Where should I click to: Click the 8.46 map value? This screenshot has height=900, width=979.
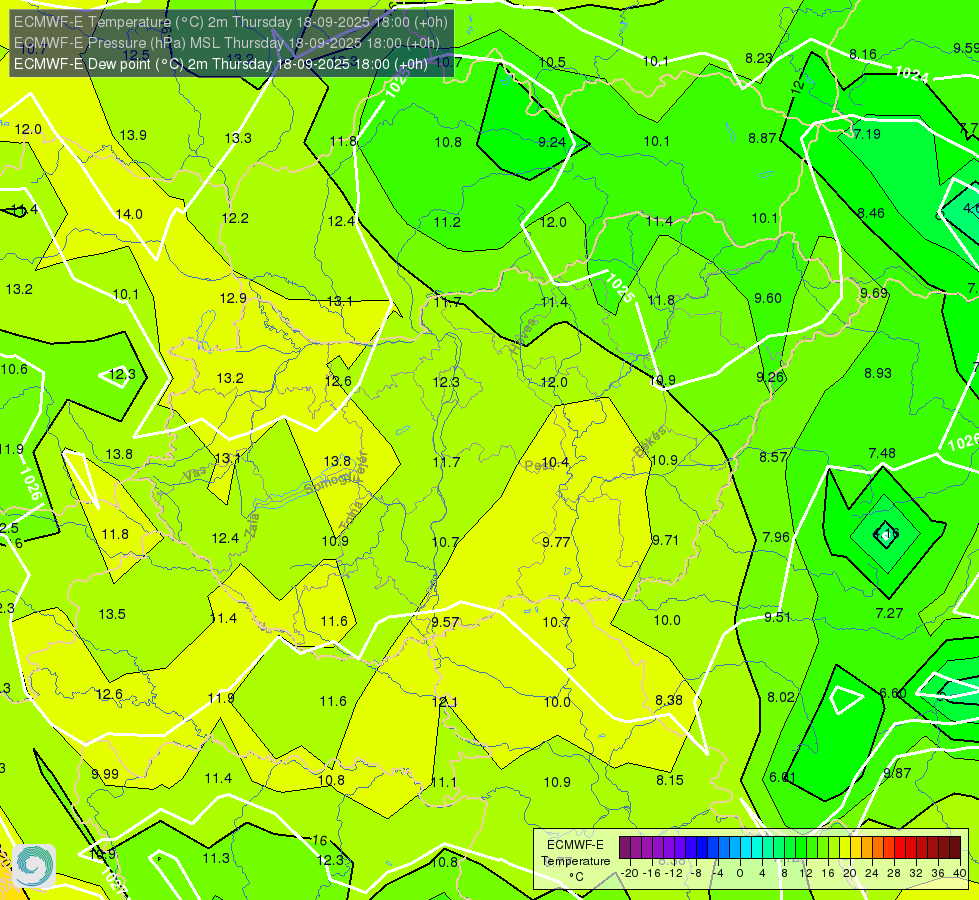pyautogui.click(x=871, y=213)
